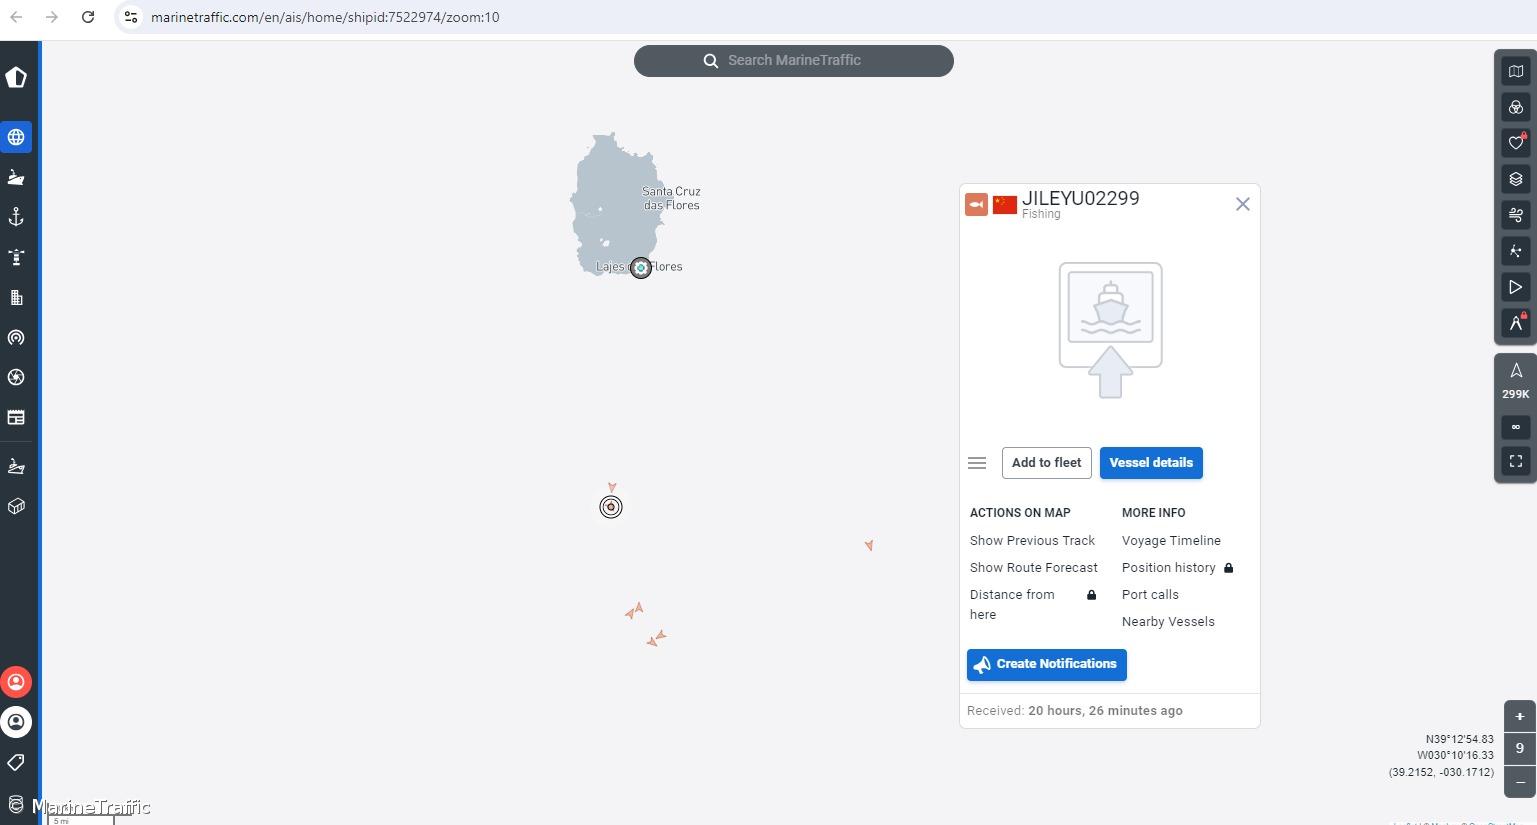The image size is (1537, 825).
Task: Open the map style icon on right panel
Action: (x=1515, y=70)
